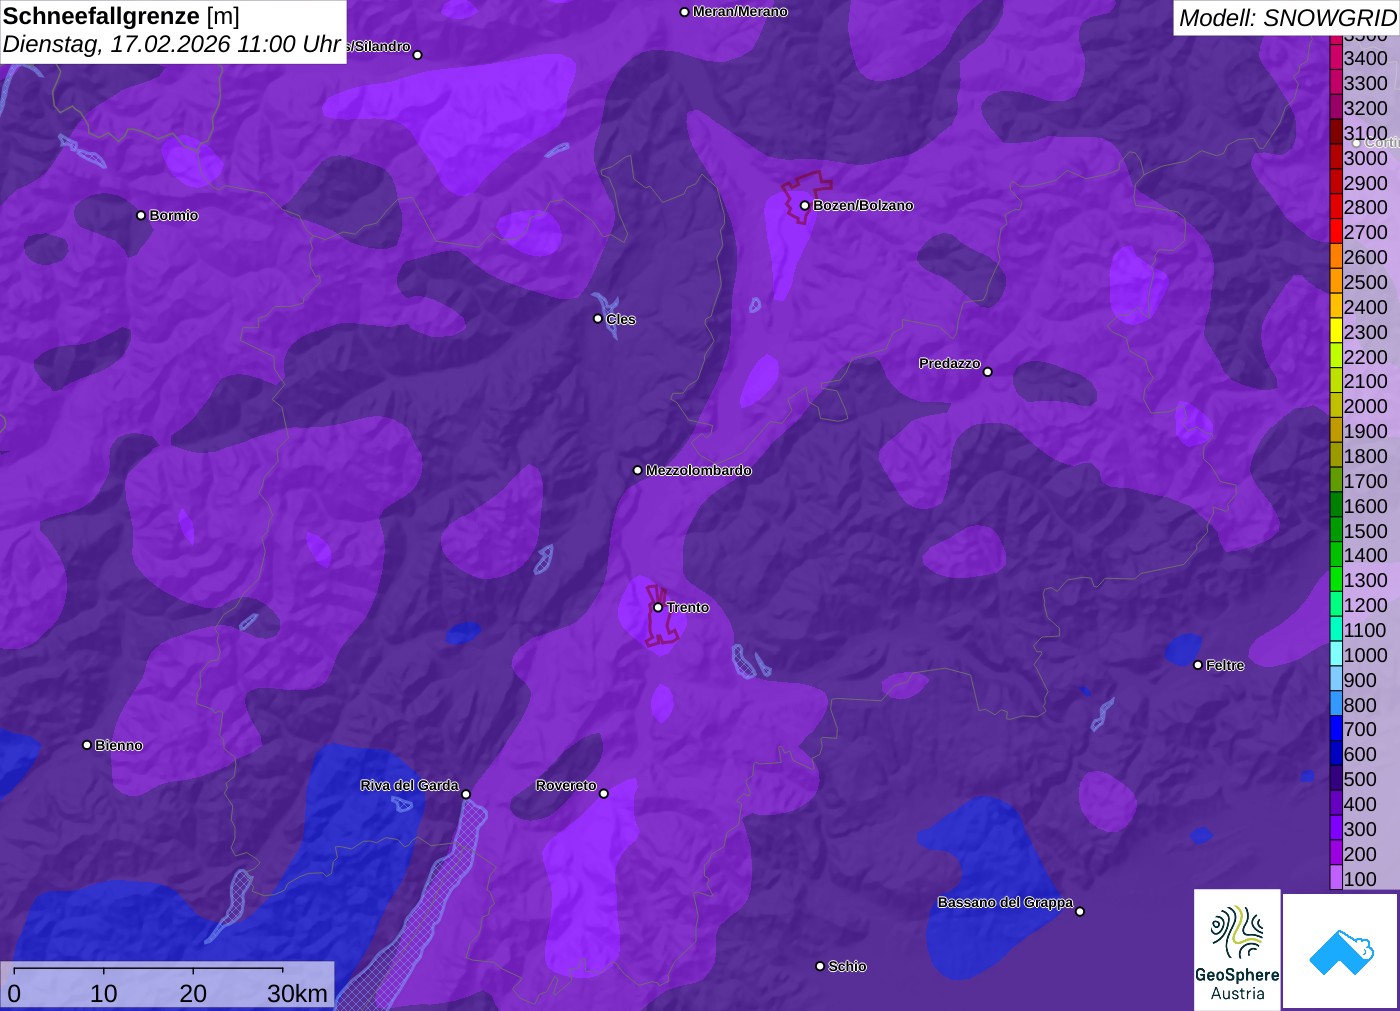Click the Bormio location marker

coord(141,215)
